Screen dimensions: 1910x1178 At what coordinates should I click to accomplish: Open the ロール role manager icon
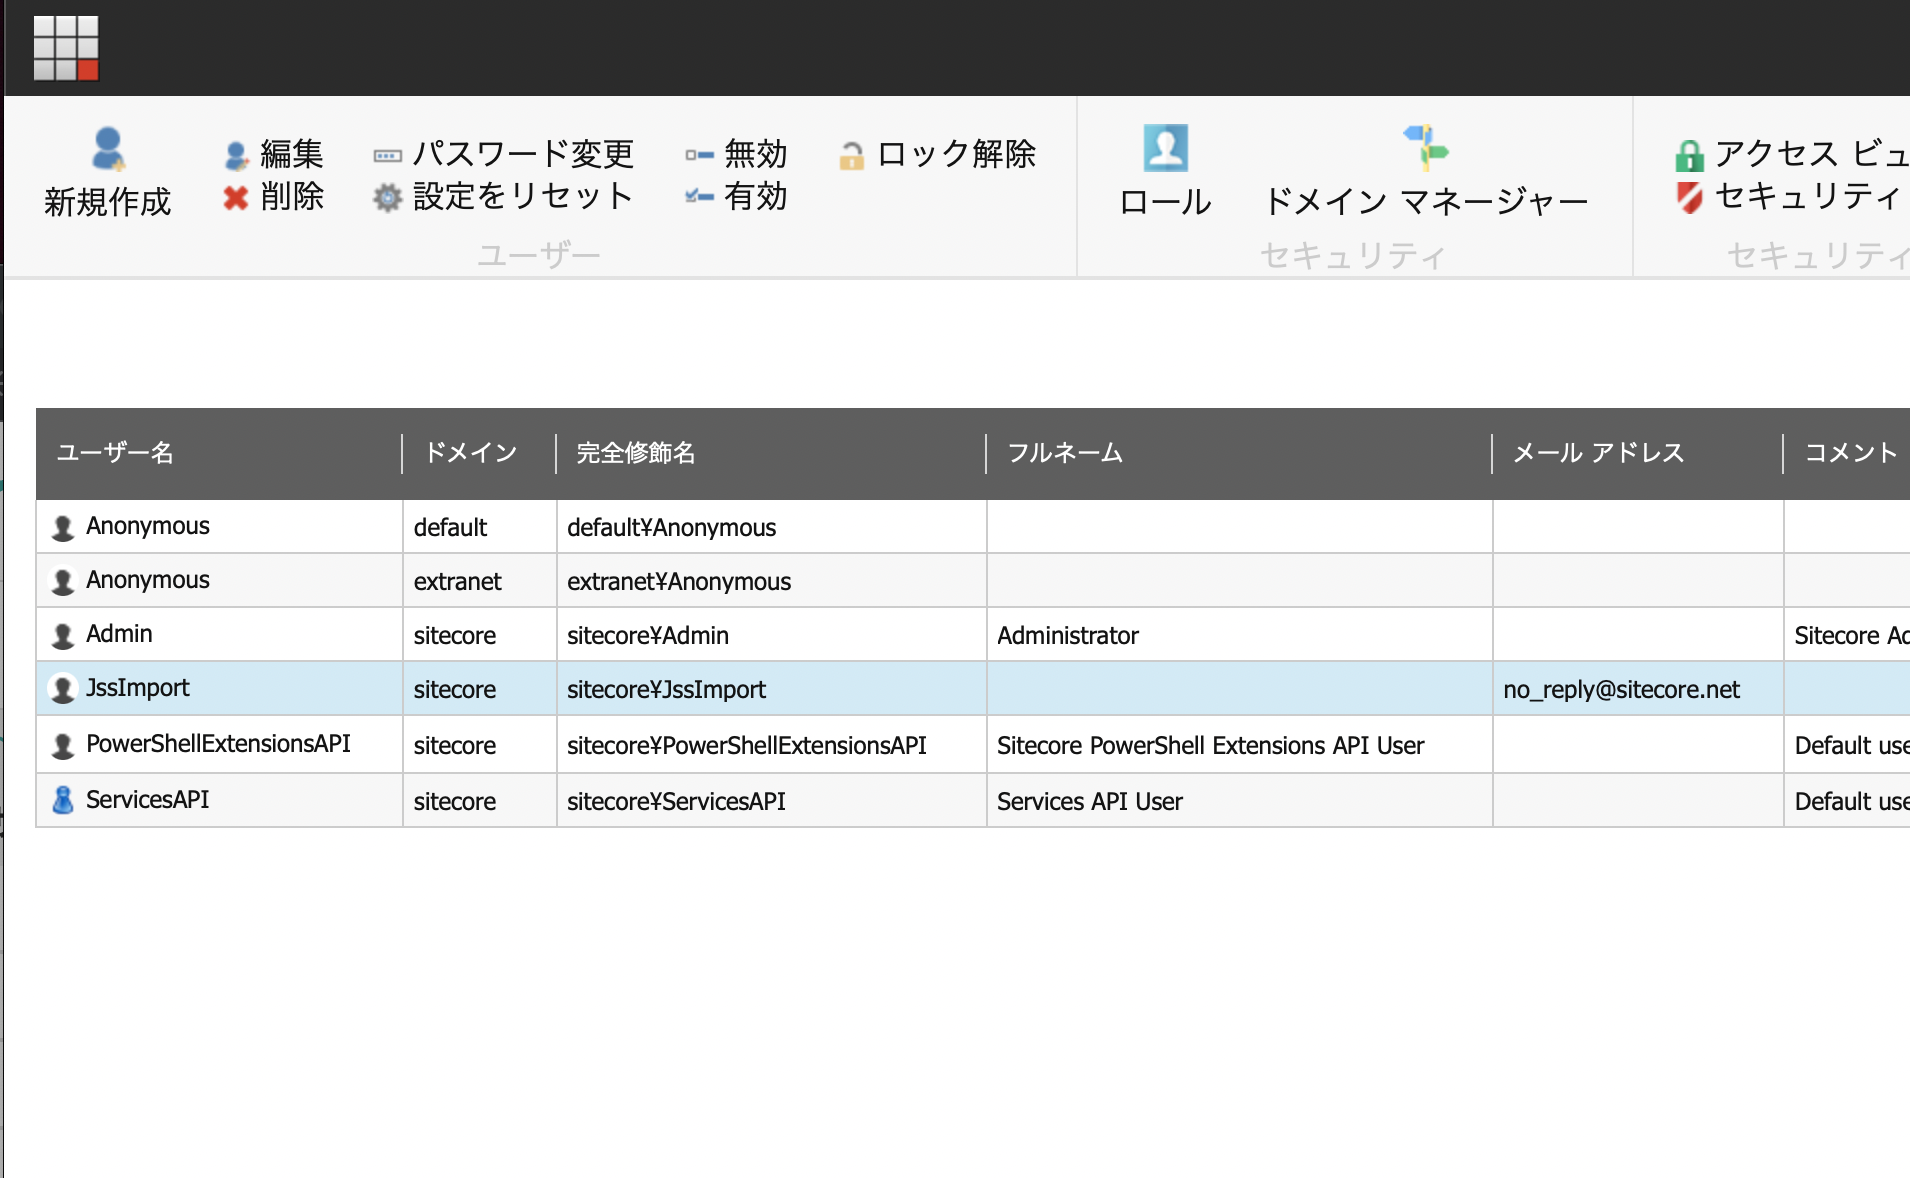click(x=1166, y=148)
